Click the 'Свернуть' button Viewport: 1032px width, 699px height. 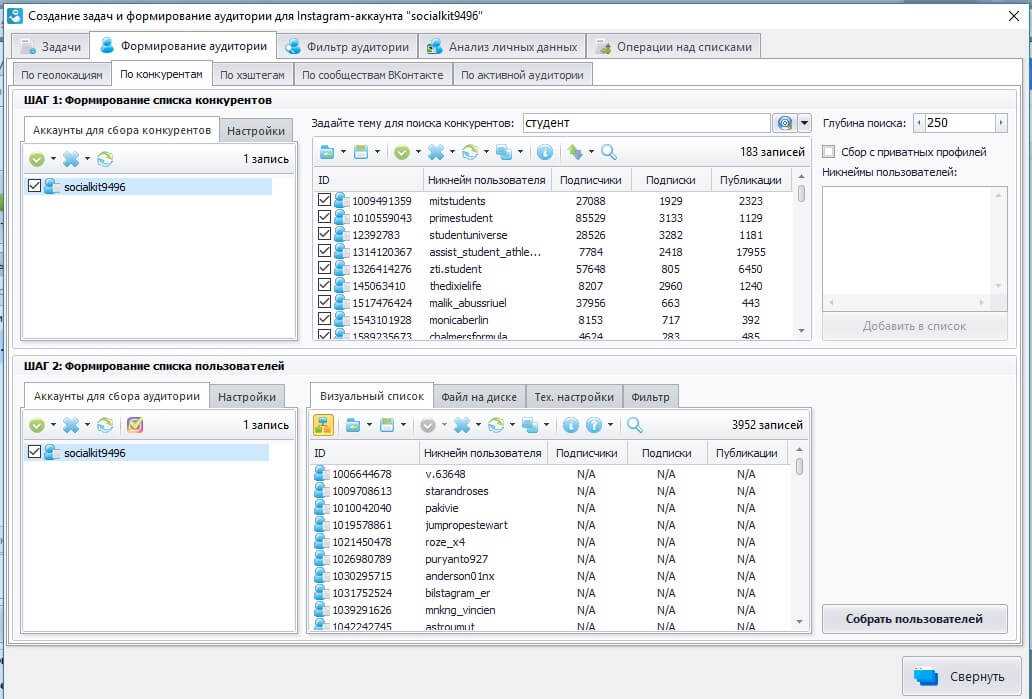pos(961,677)
